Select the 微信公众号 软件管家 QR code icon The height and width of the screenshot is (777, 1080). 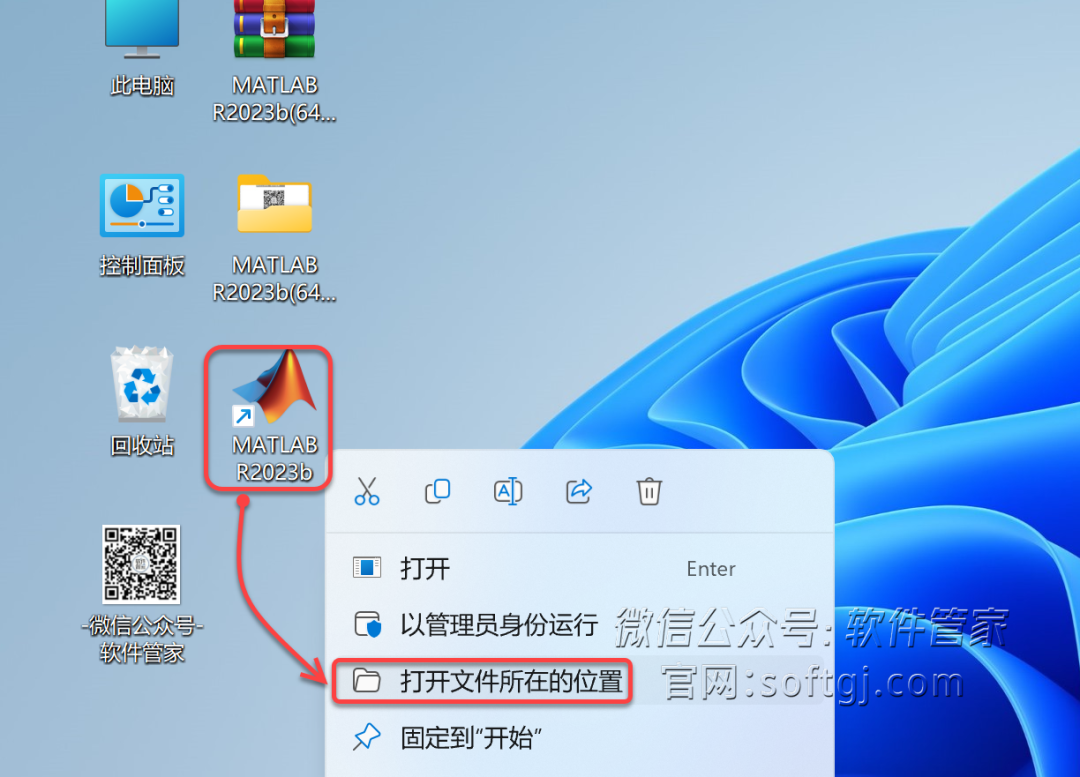(141, 564)
